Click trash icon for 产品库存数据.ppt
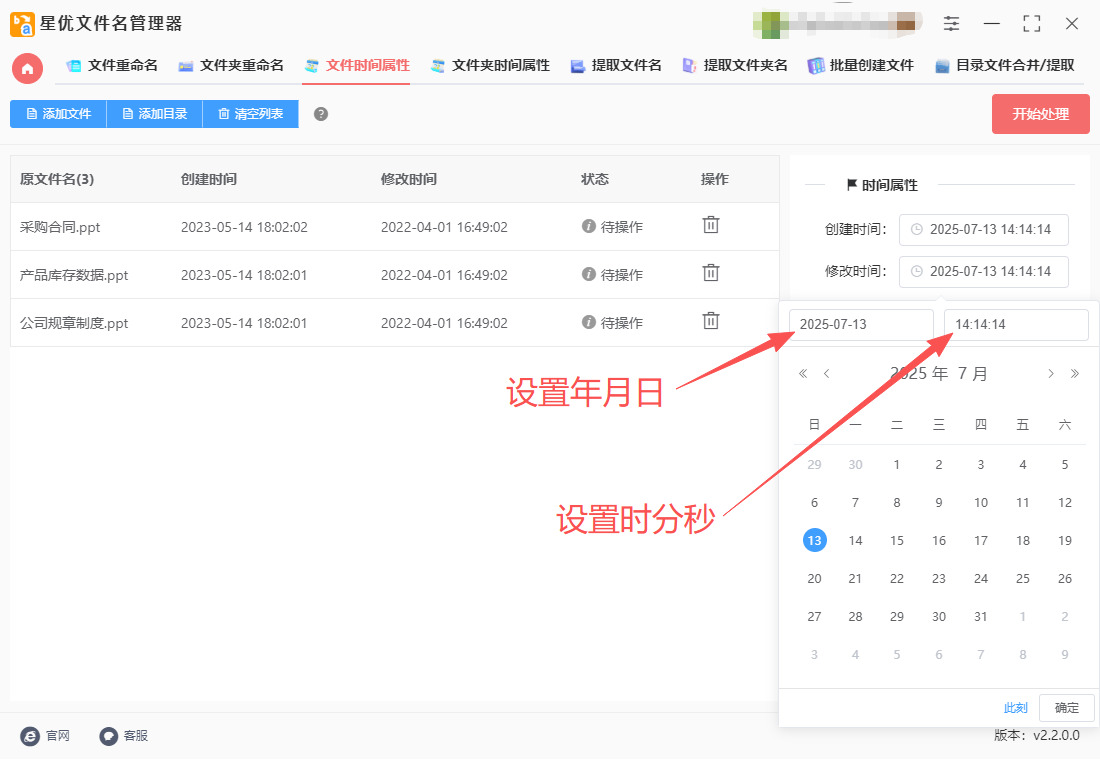This screenshot has width=1100, height=760. (710, 273)
